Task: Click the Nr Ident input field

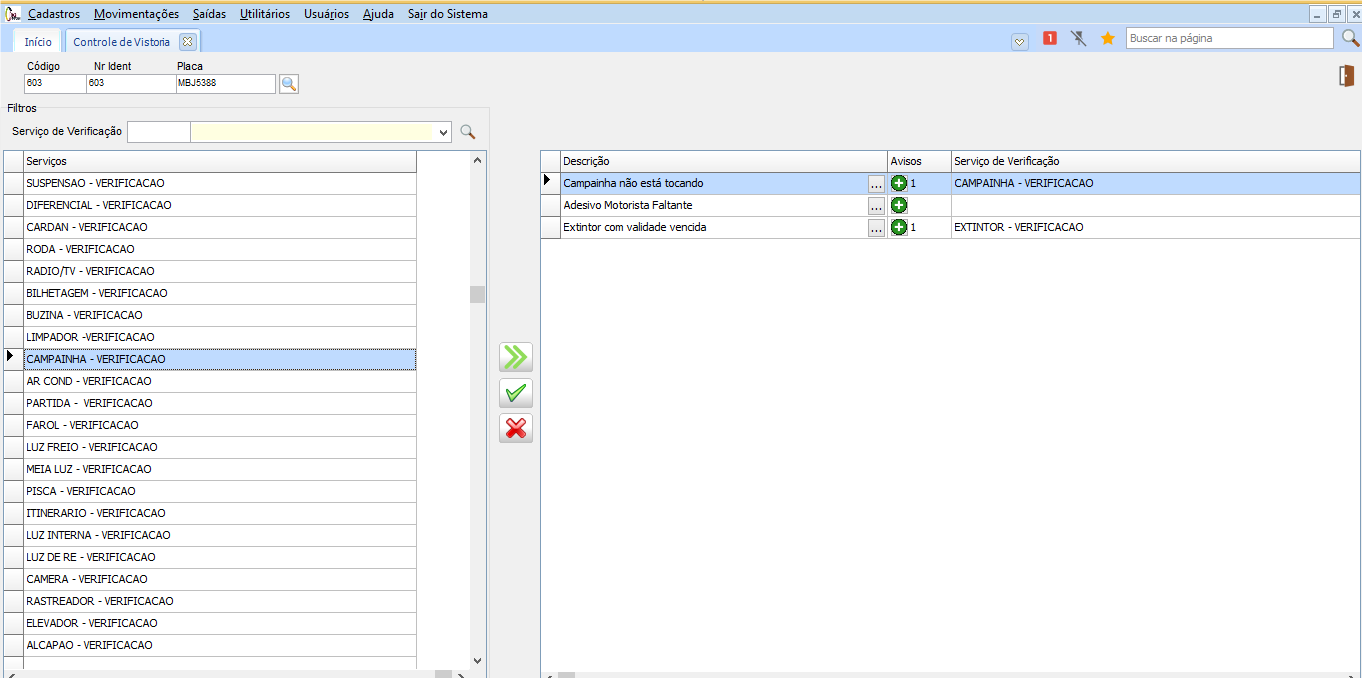Action: point(131,83)
